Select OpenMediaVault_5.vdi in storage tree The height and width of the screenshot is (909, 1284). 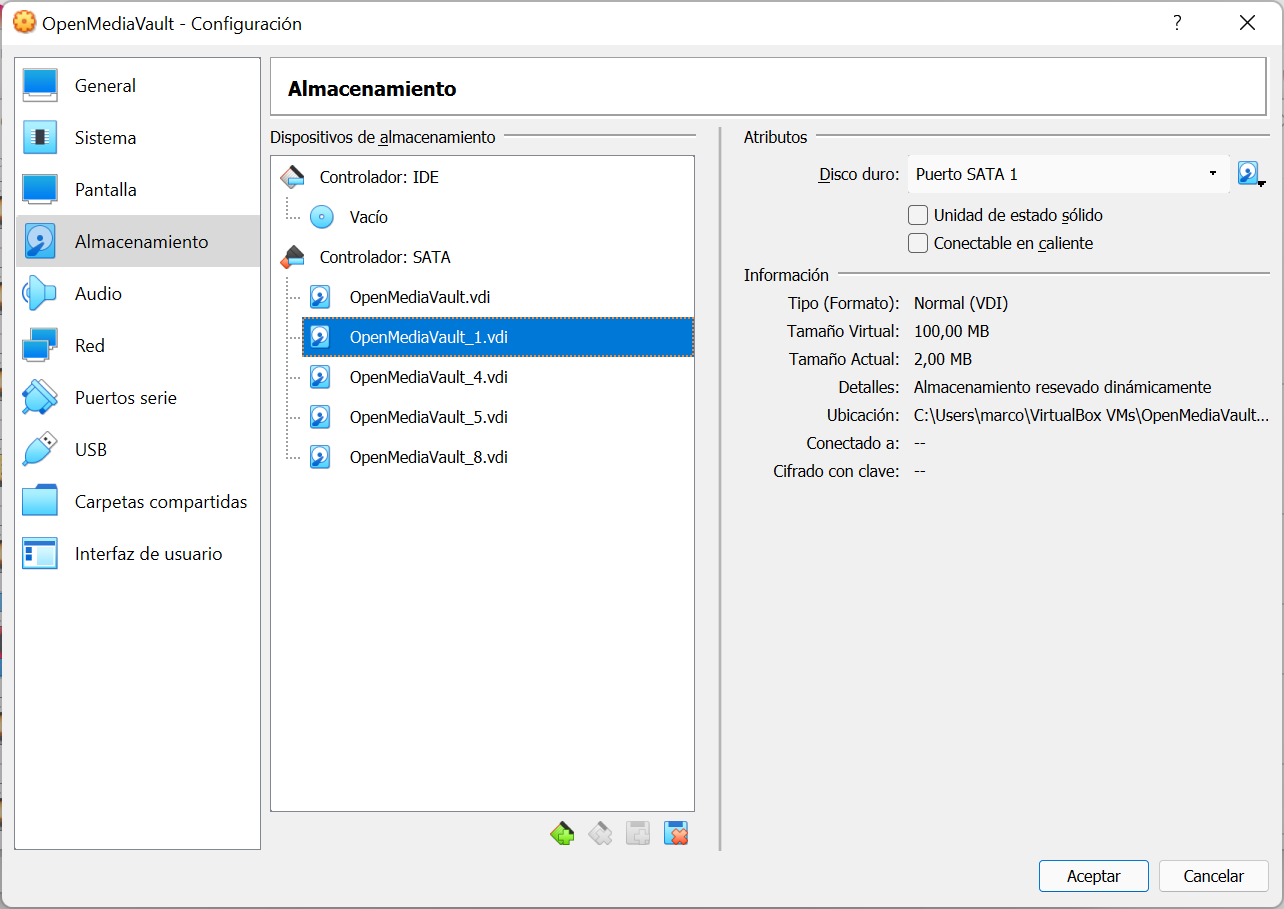[x=428, y=417]
